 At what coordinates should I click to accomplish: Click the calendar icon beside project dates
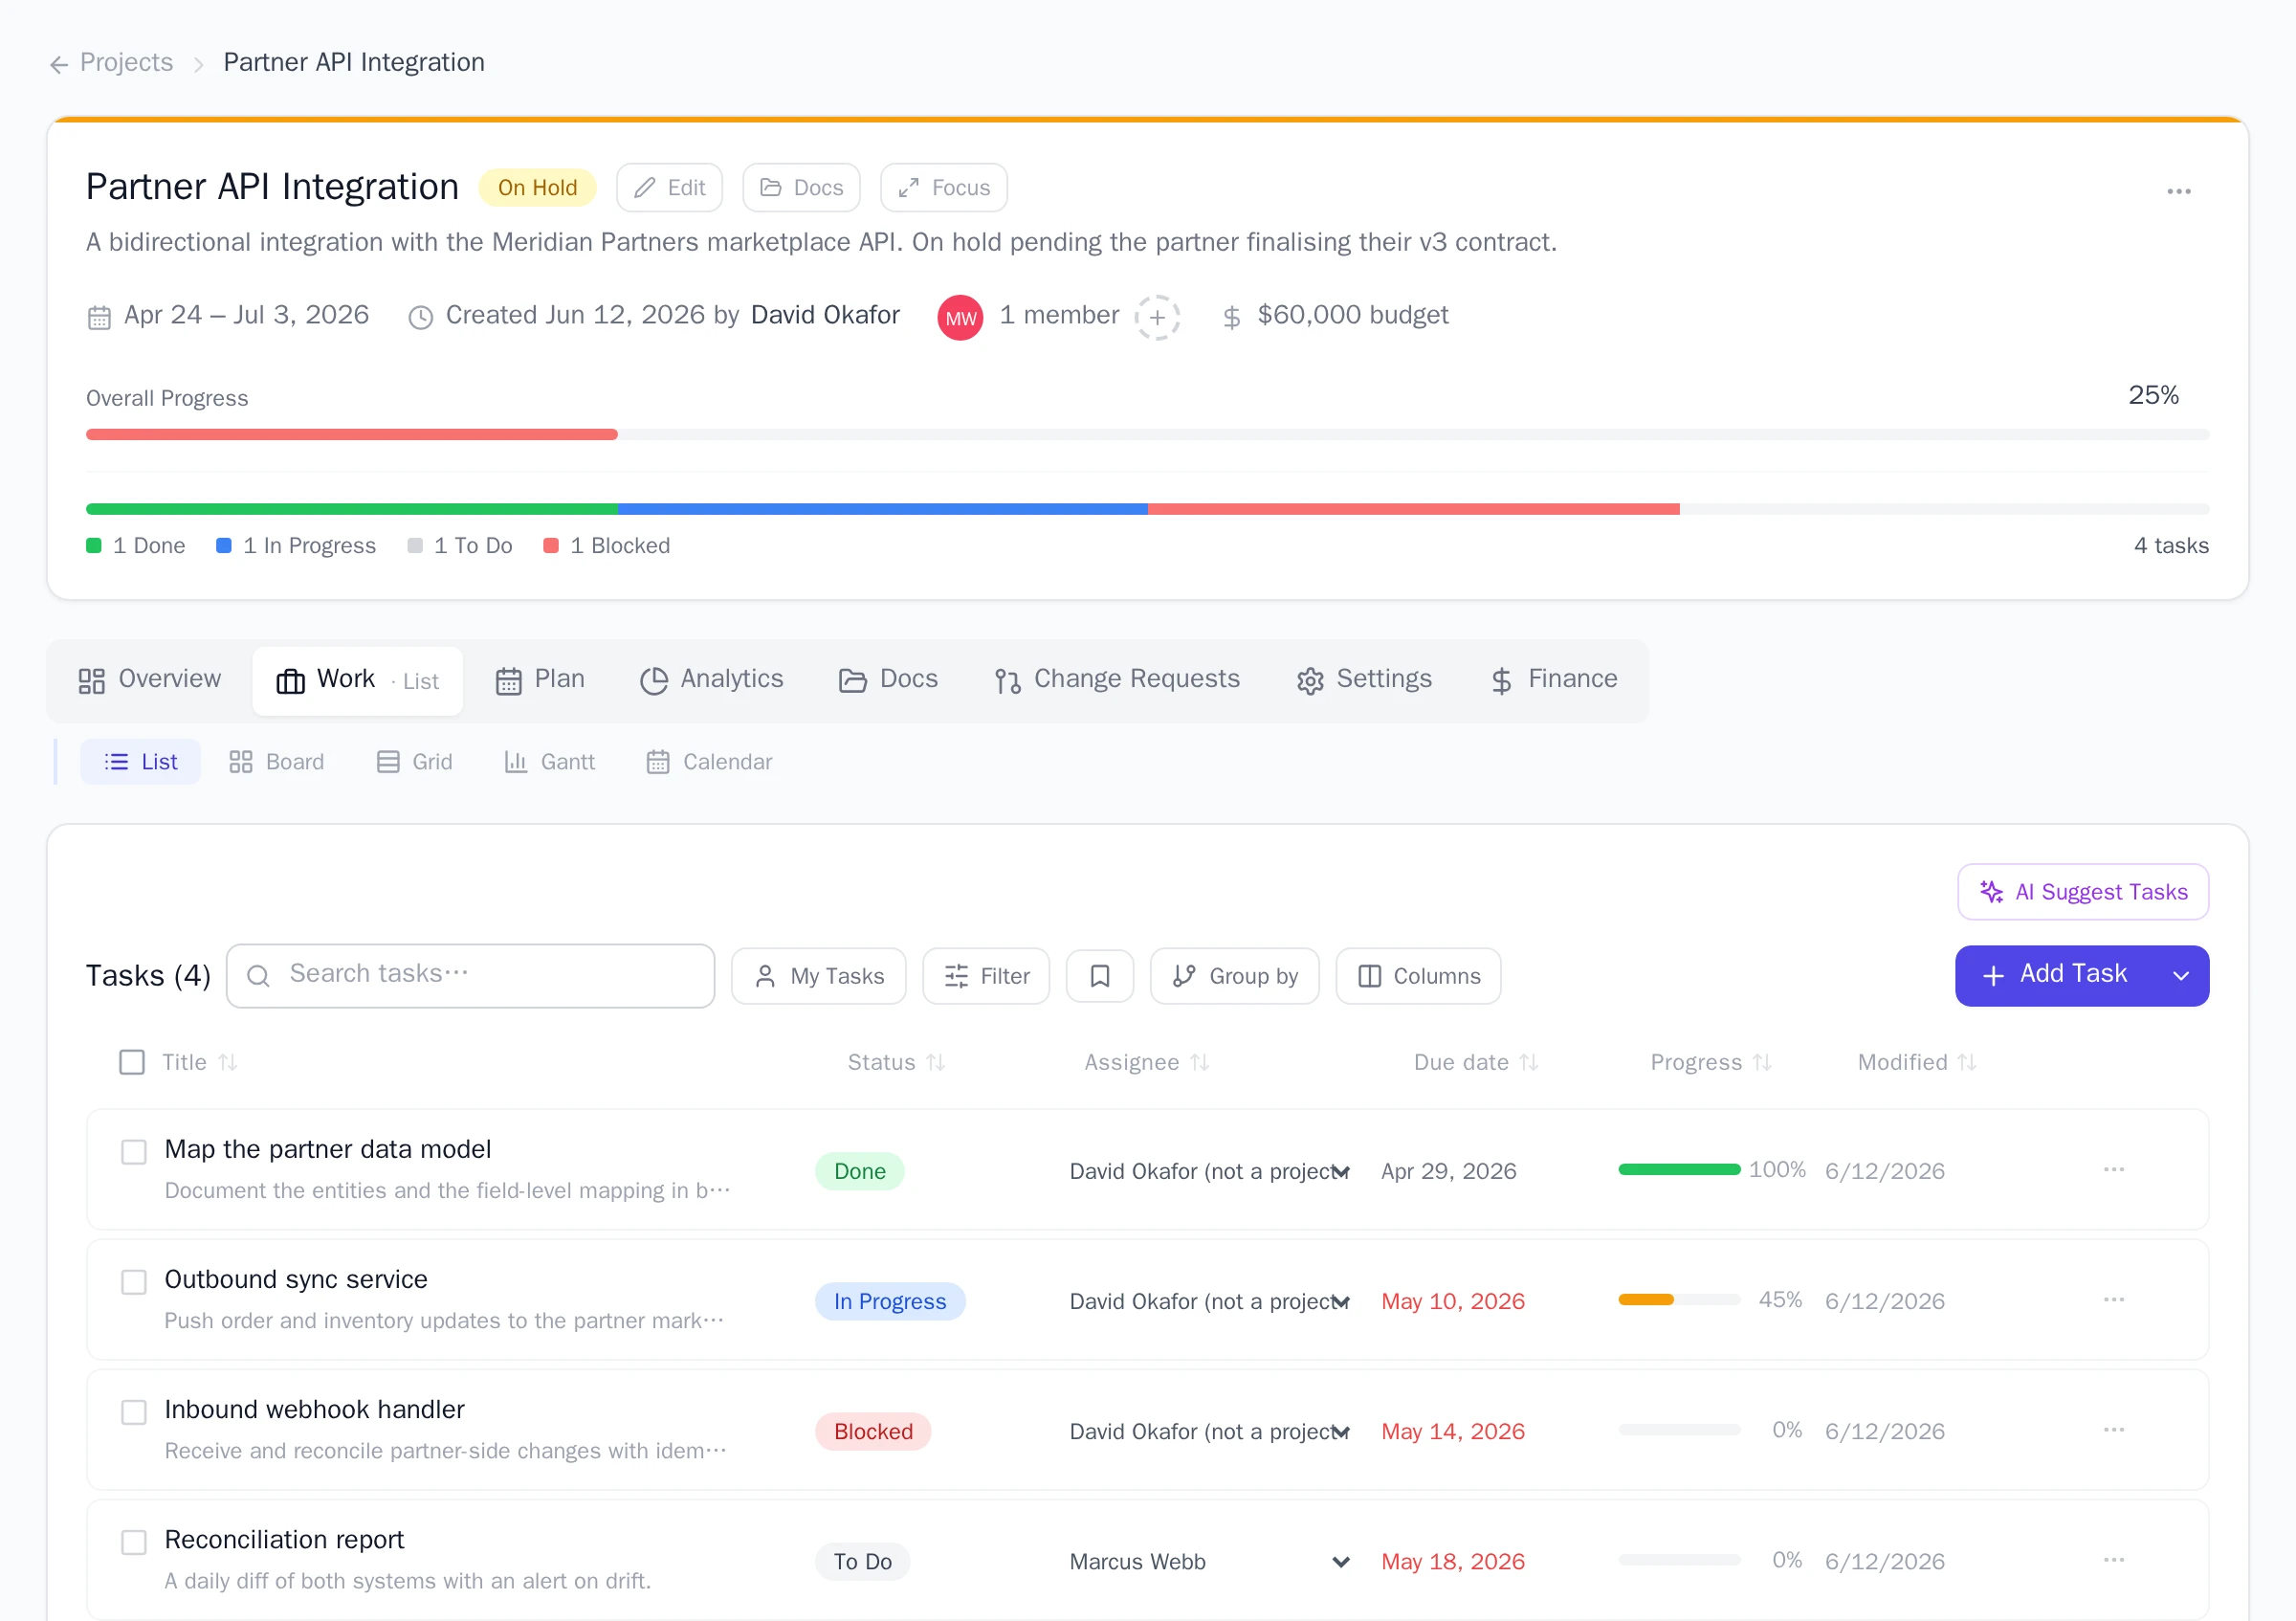point(99,317)
